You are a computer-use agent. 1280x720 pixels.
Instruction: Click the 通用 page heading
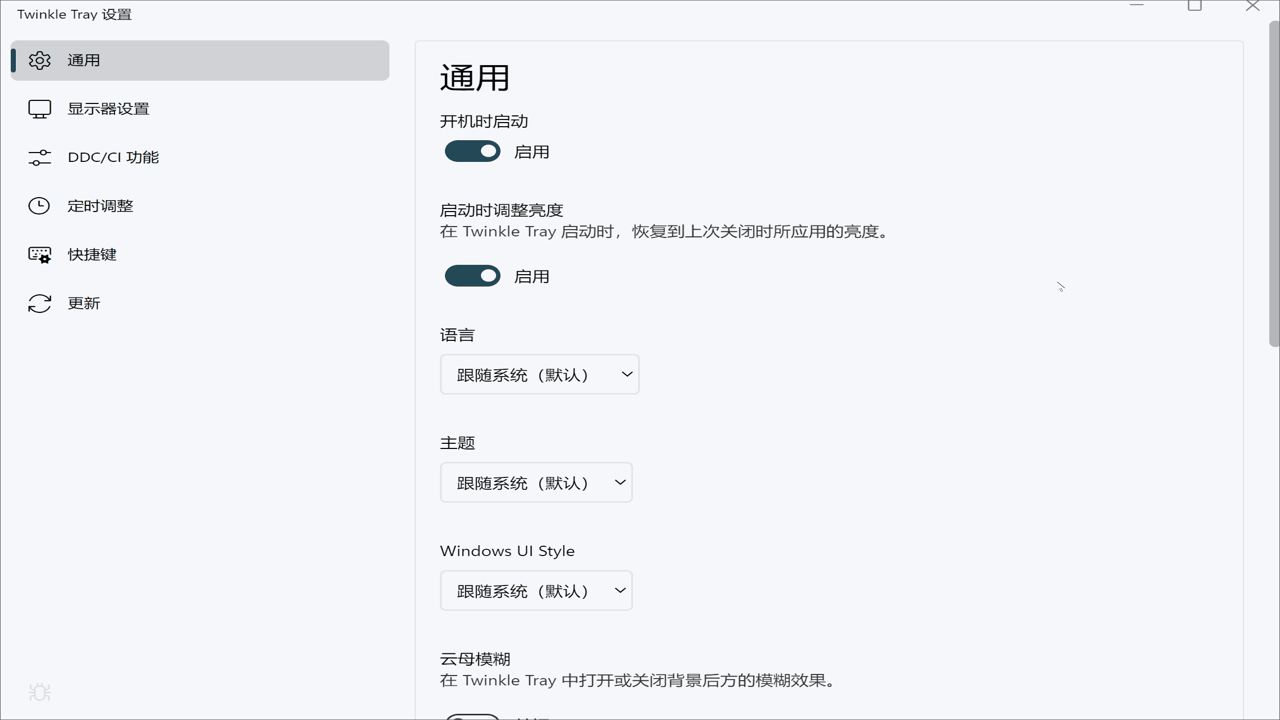click(x=475, y=77)
